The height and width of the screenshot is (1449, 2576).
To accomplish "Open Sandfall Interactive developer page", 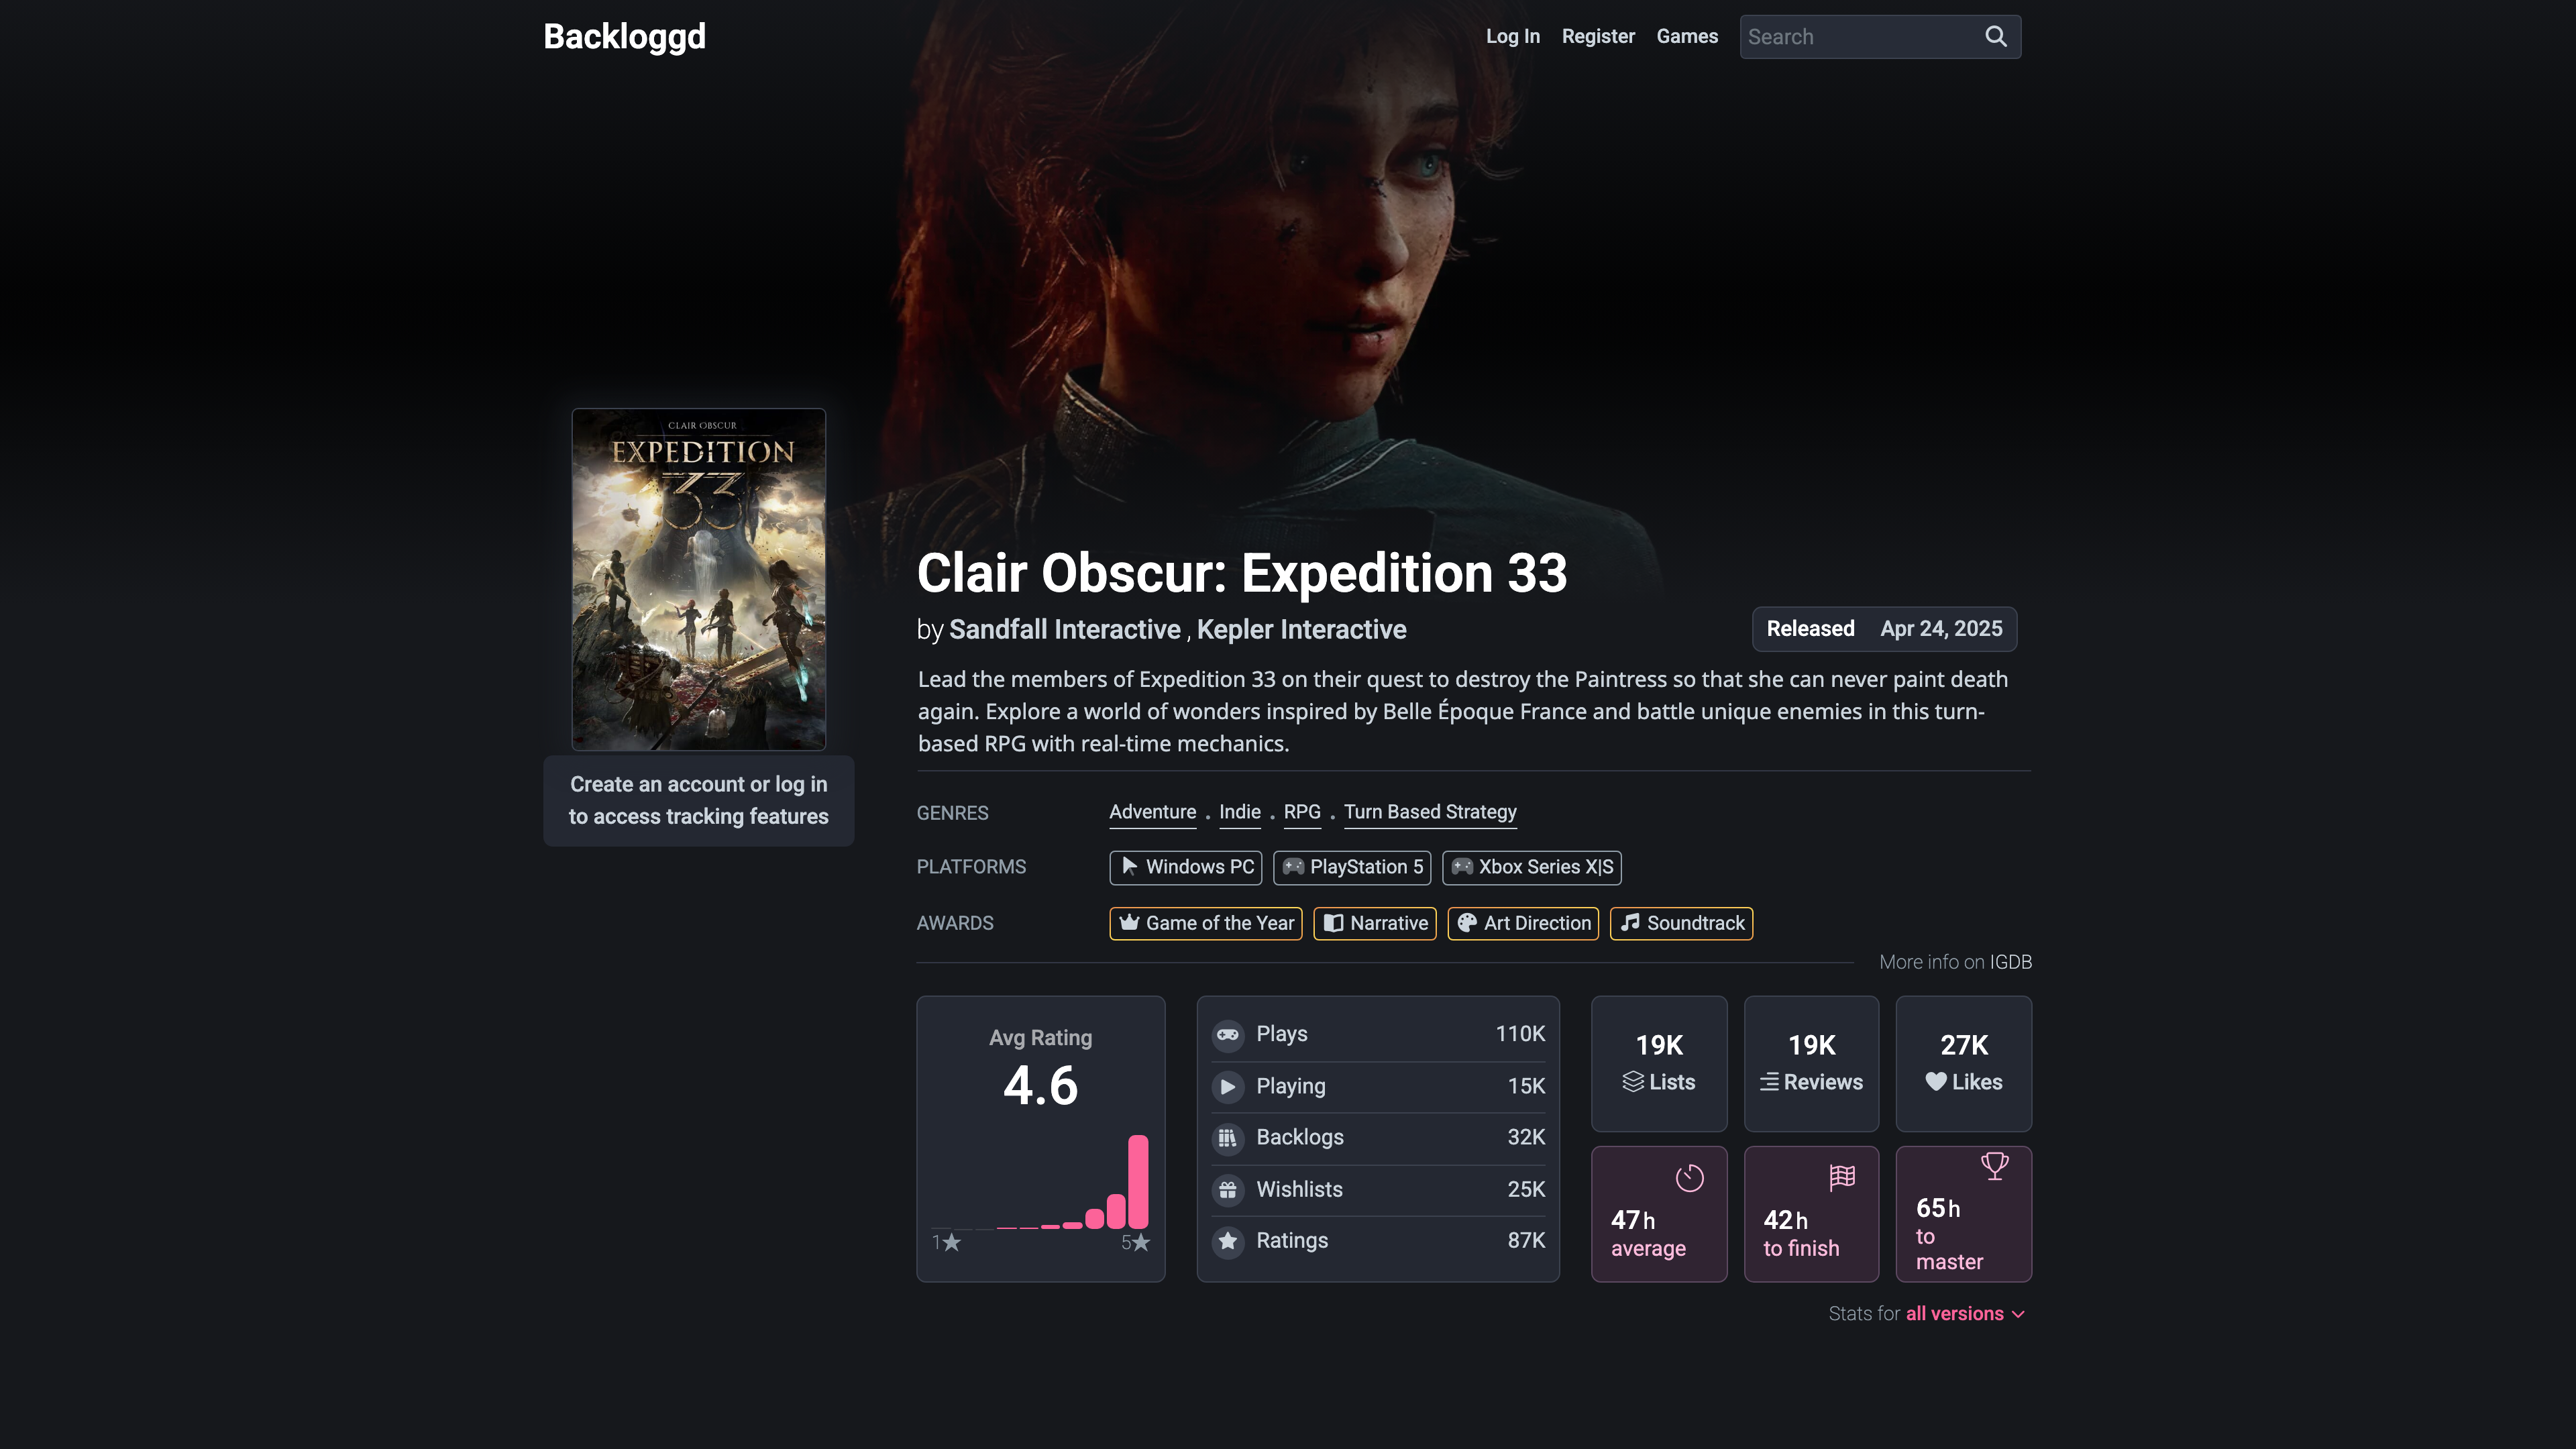I will [x=1064, y=629].
